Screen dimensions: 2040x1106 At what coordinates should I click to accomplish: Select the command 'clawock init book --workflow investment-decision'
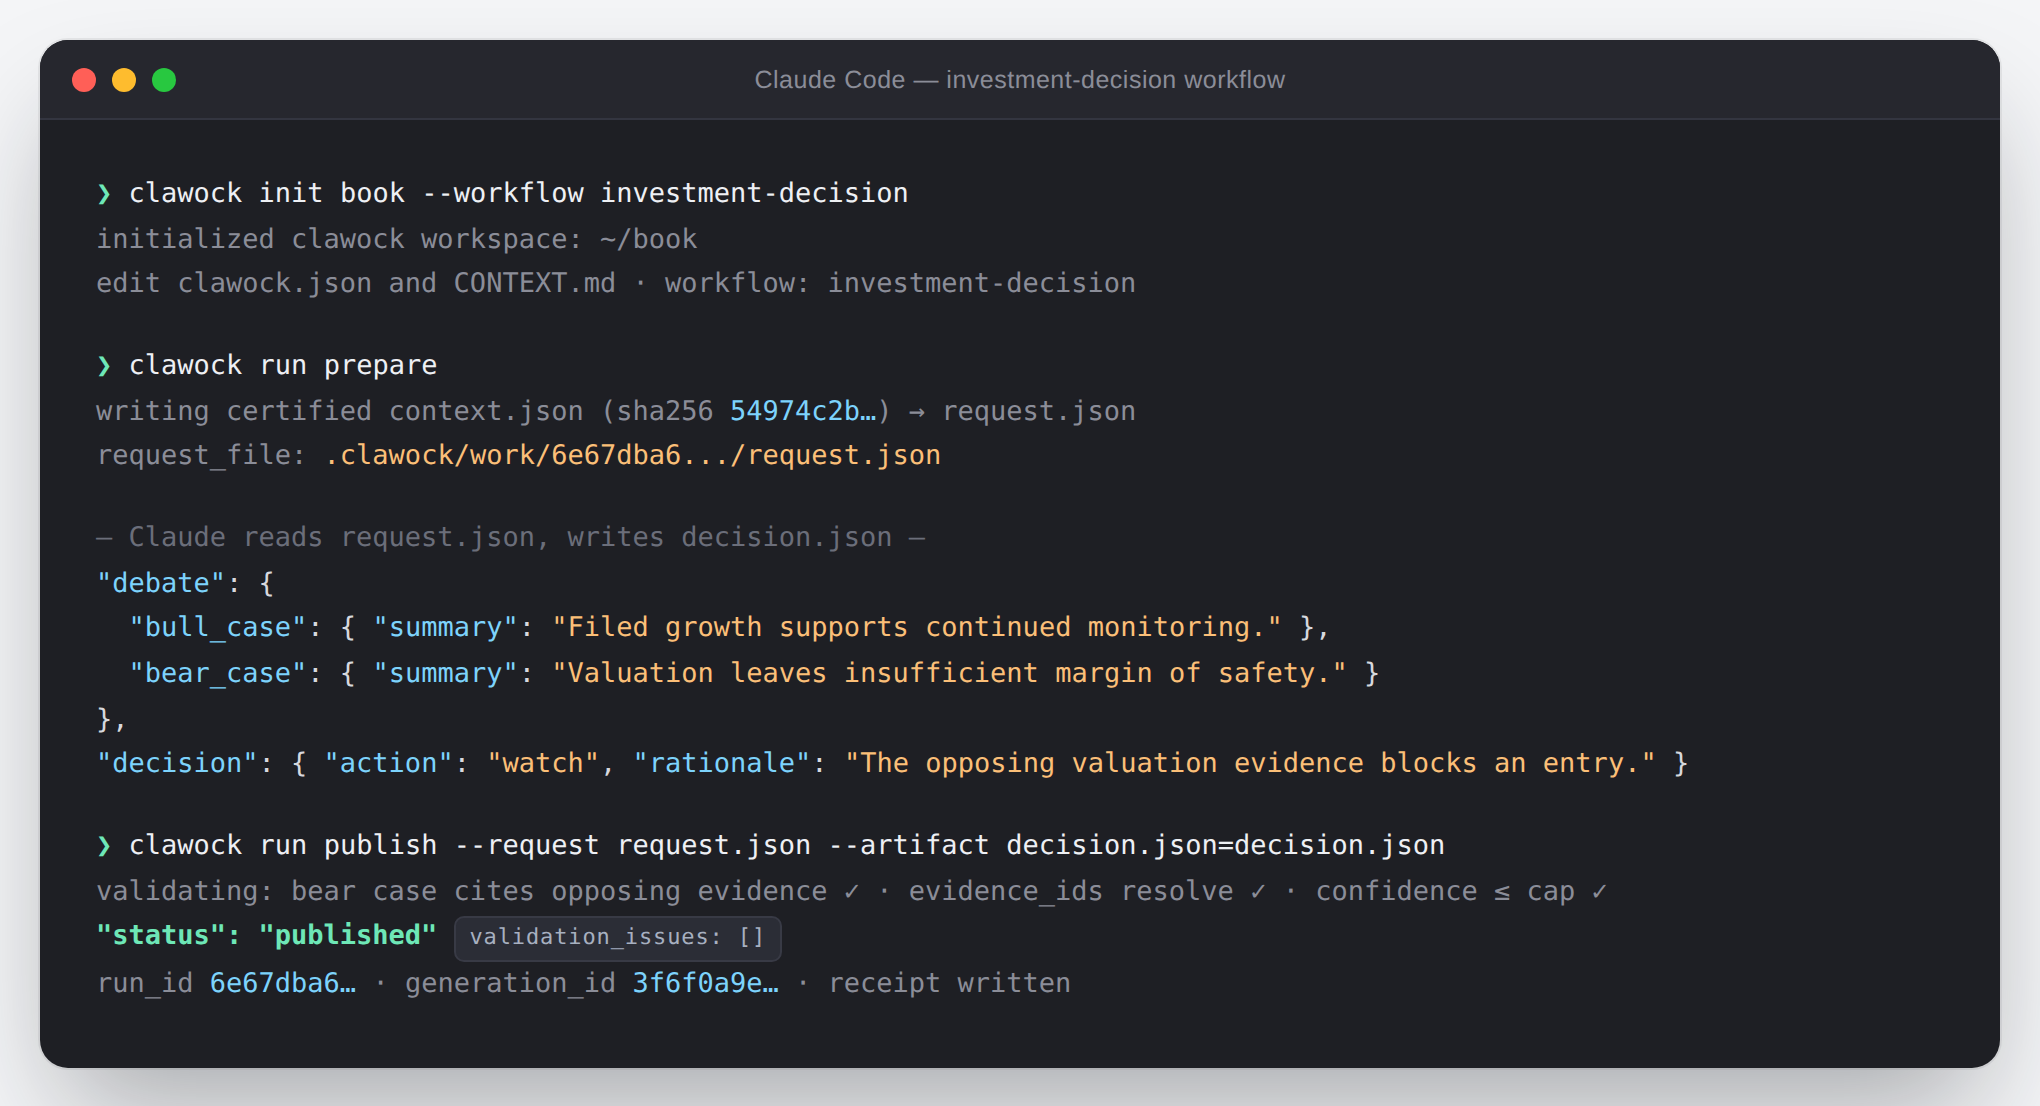(x=519, y=193)
